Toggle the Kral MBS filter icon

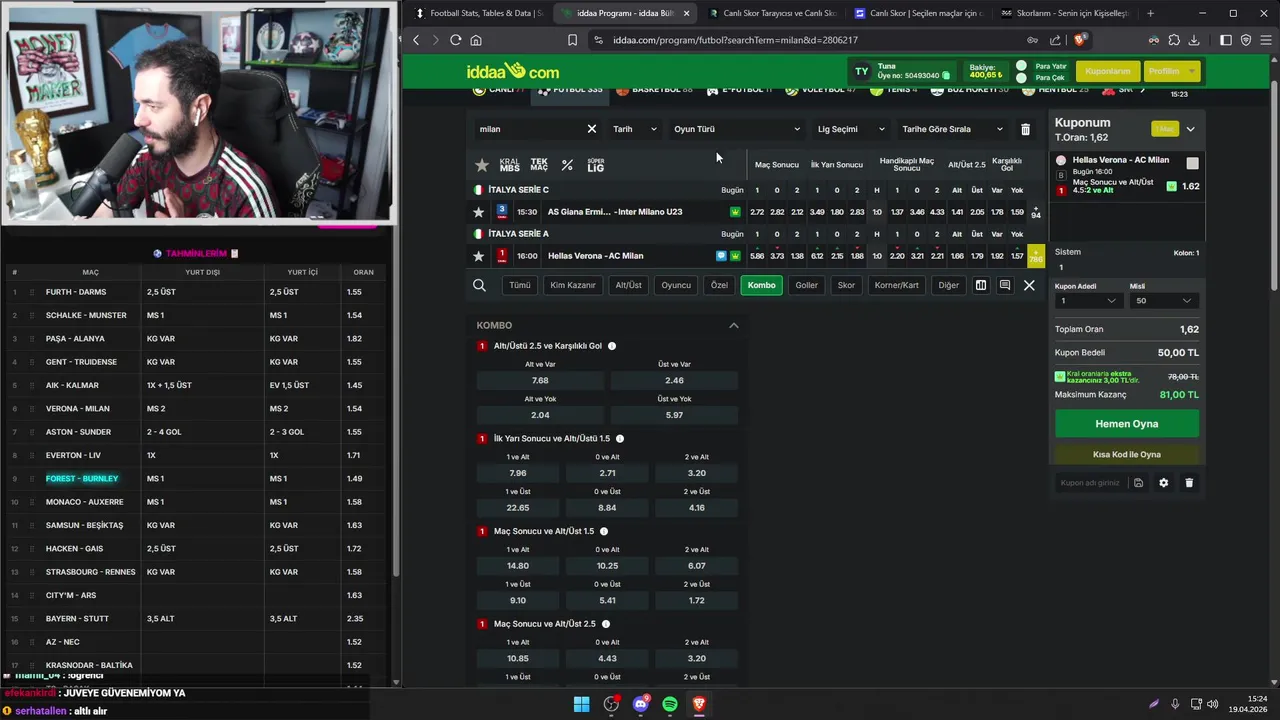pyautogui.click(x=510, y=165)
